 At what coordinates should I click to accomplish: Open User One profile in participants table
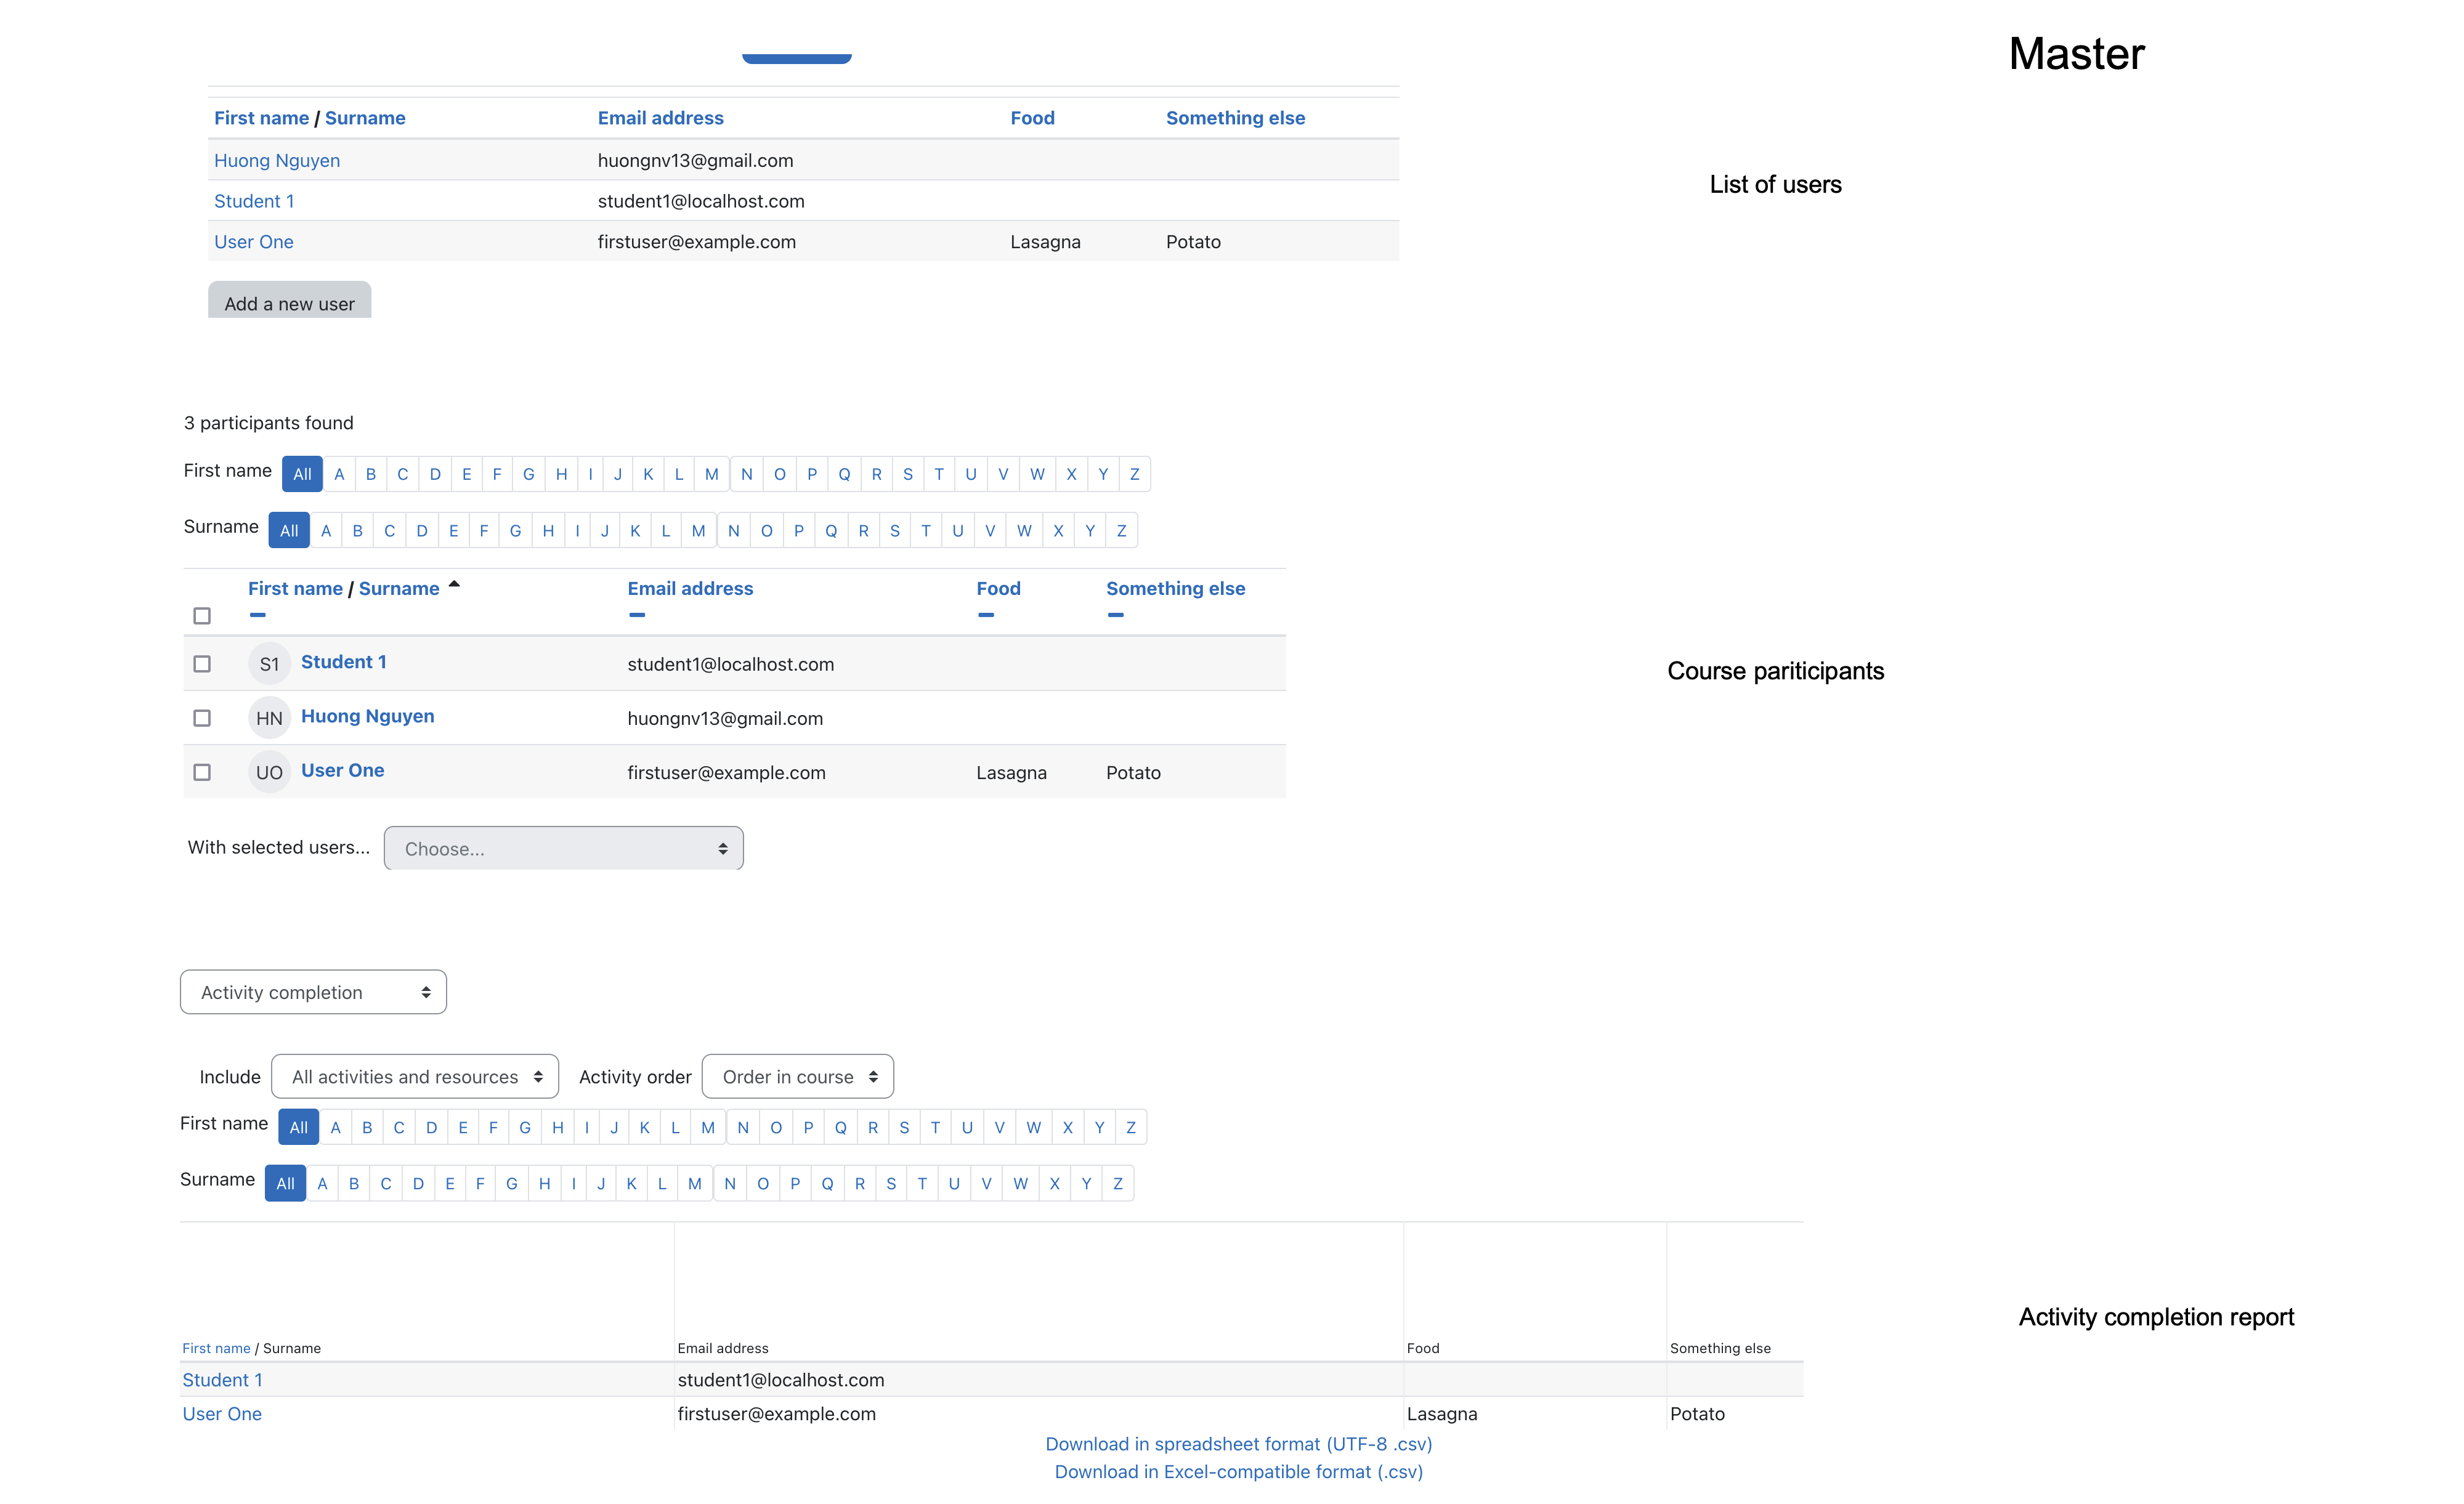coord(343,770)
